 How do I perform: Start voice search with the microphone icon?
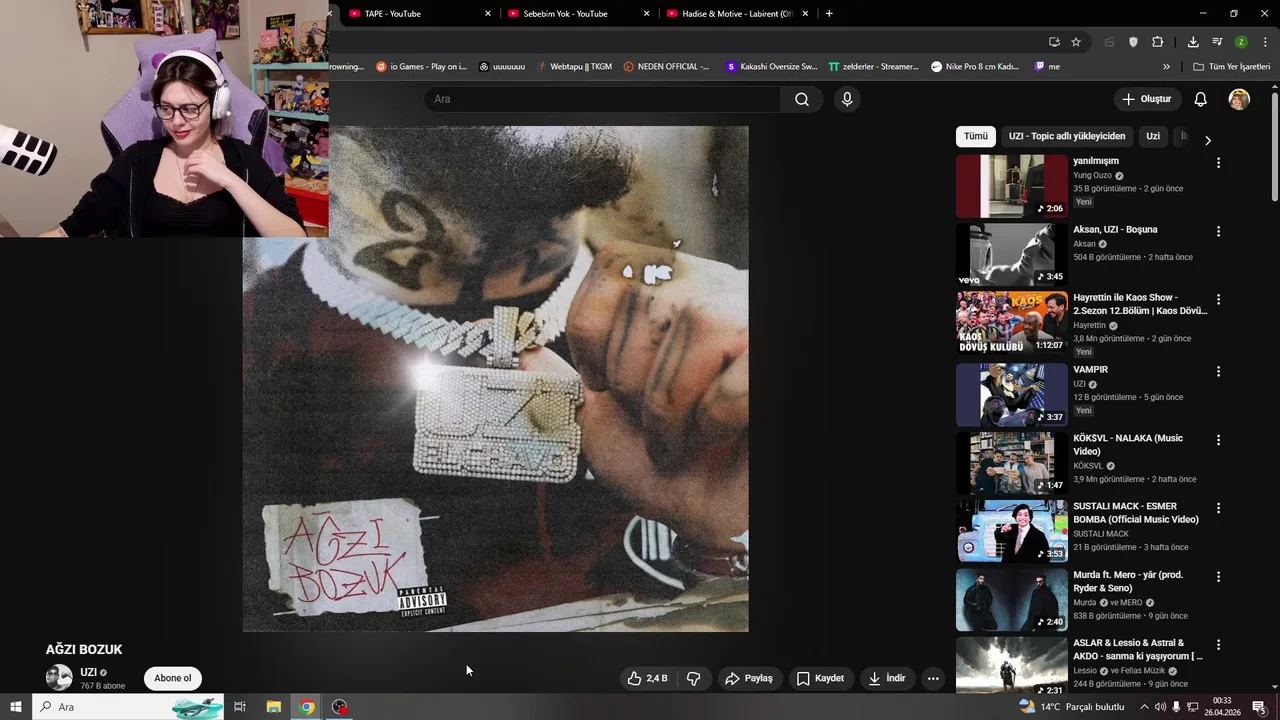[847, 99]
